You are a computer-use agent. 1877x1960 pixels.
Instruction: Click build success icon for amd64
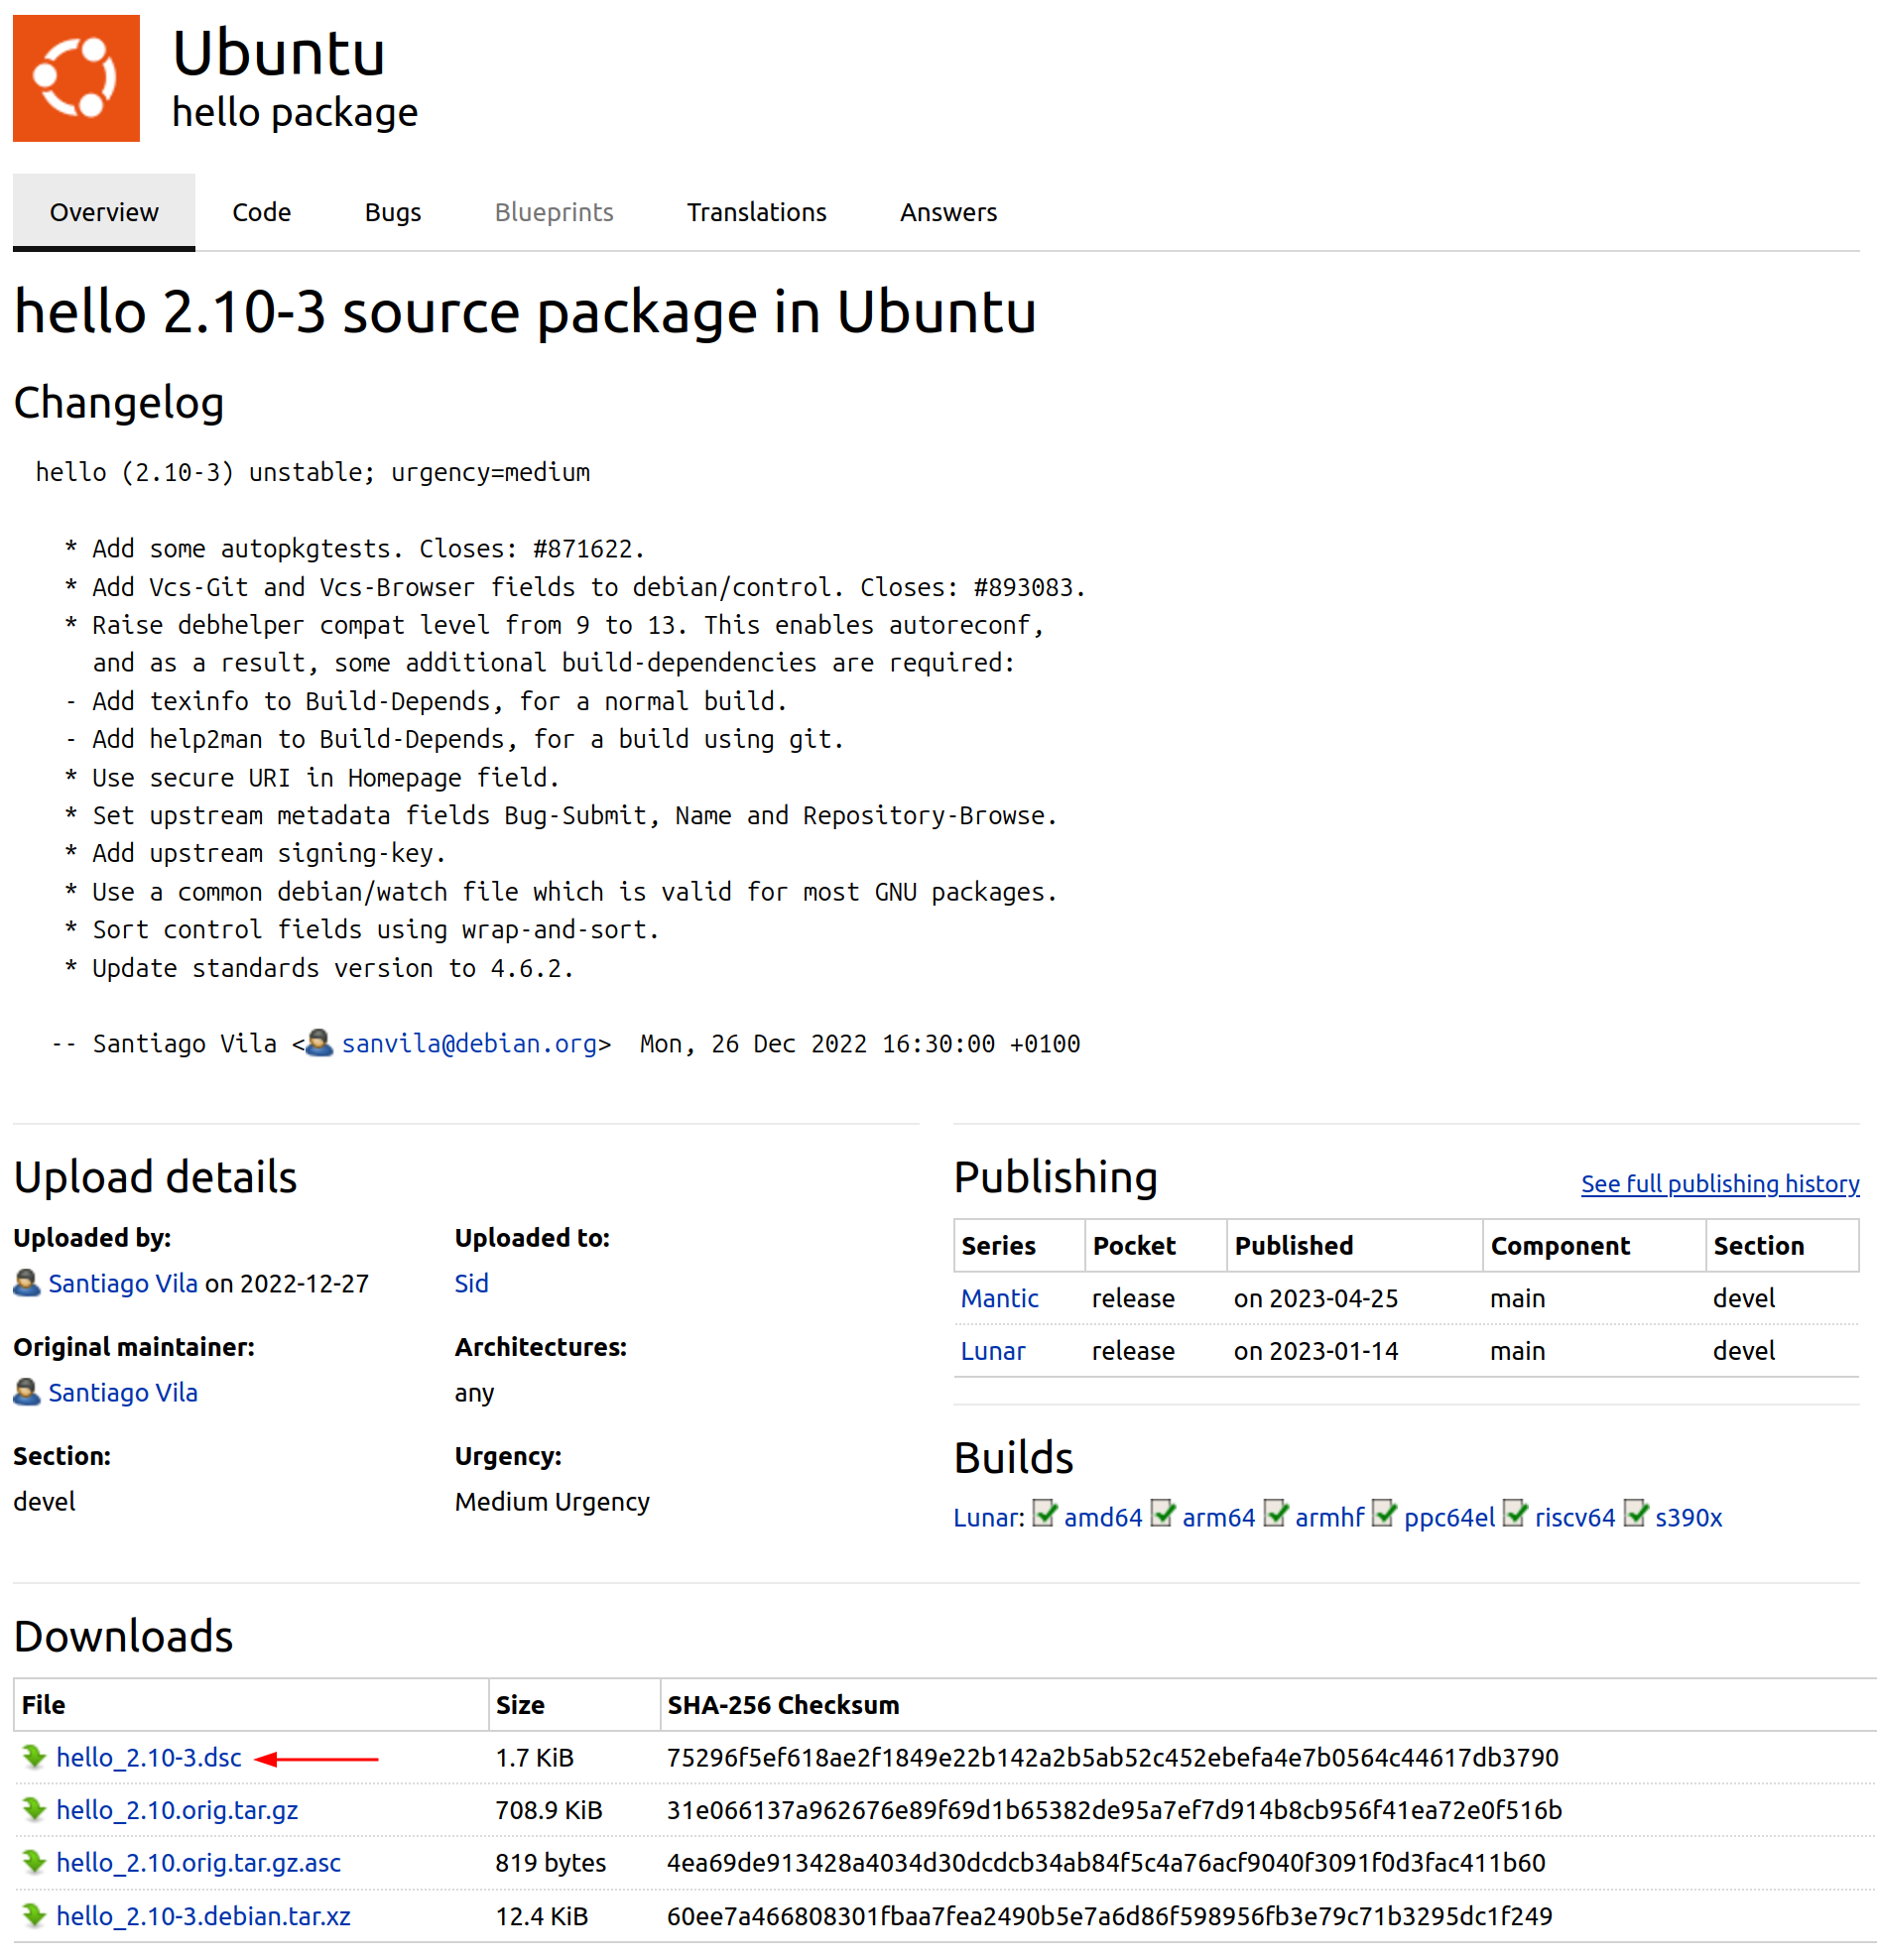(1044, 1514)
